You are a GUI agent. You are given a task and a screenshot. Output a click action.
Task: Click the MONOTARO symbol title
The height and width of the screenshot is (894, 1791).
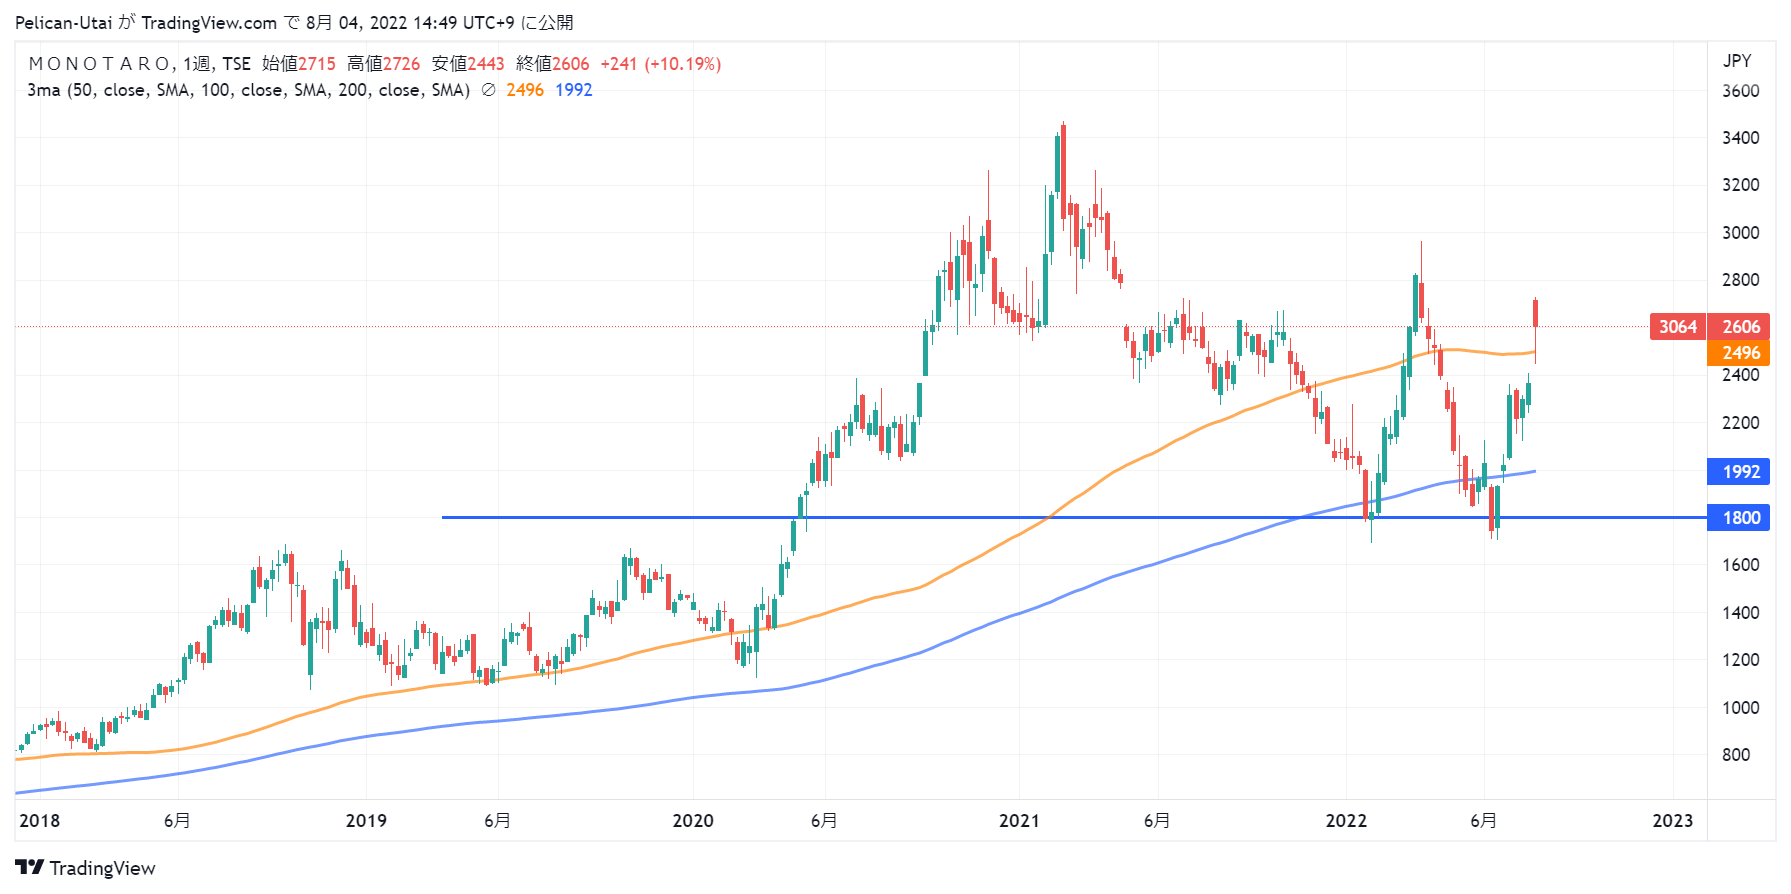point(100,64)
